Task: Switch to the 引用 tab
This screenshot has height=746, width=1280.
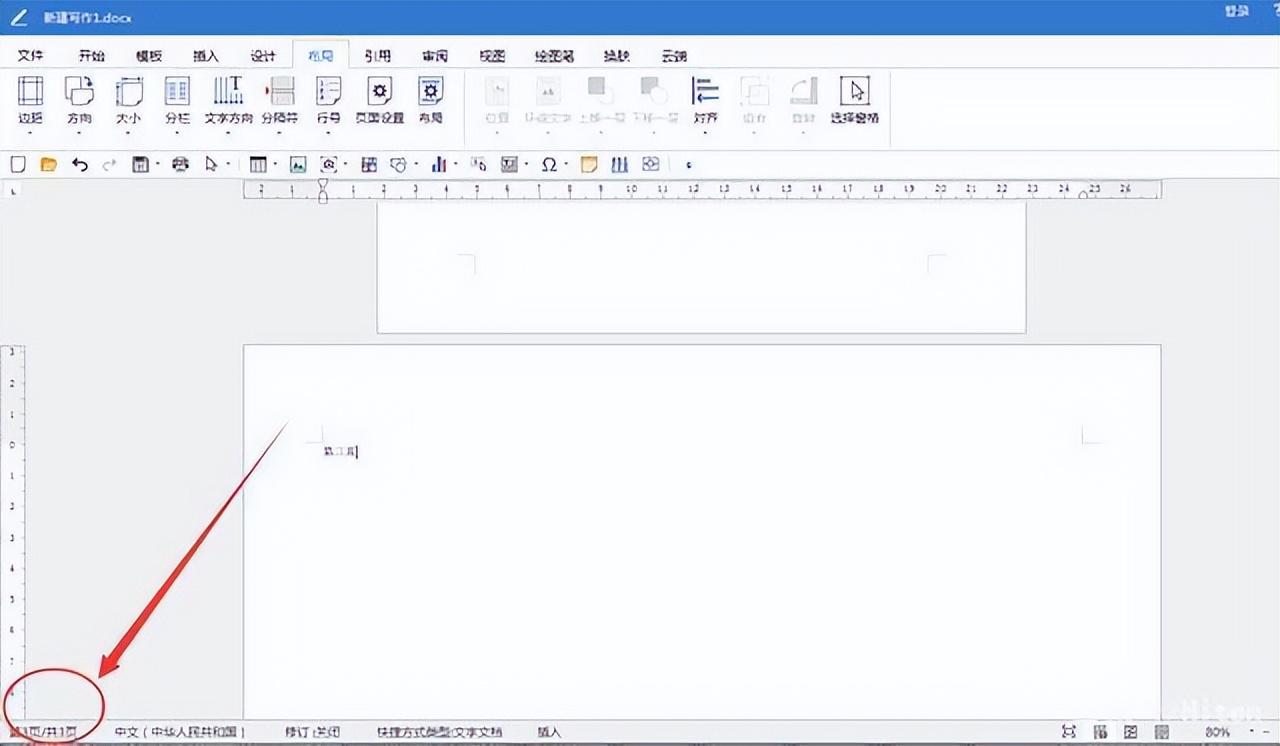Action: coord(377,56)
